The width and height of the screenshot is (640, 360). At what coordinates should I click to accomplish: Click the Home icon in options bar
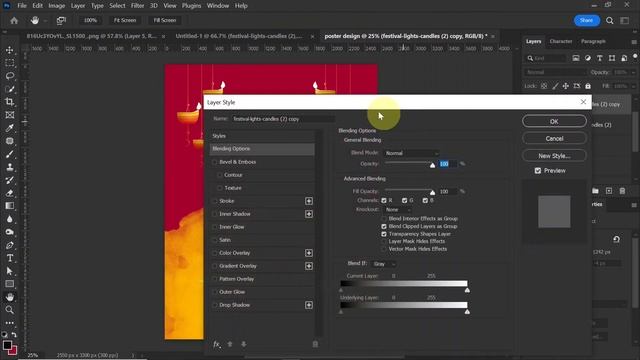pyautogui.click(x=14, y=20)
